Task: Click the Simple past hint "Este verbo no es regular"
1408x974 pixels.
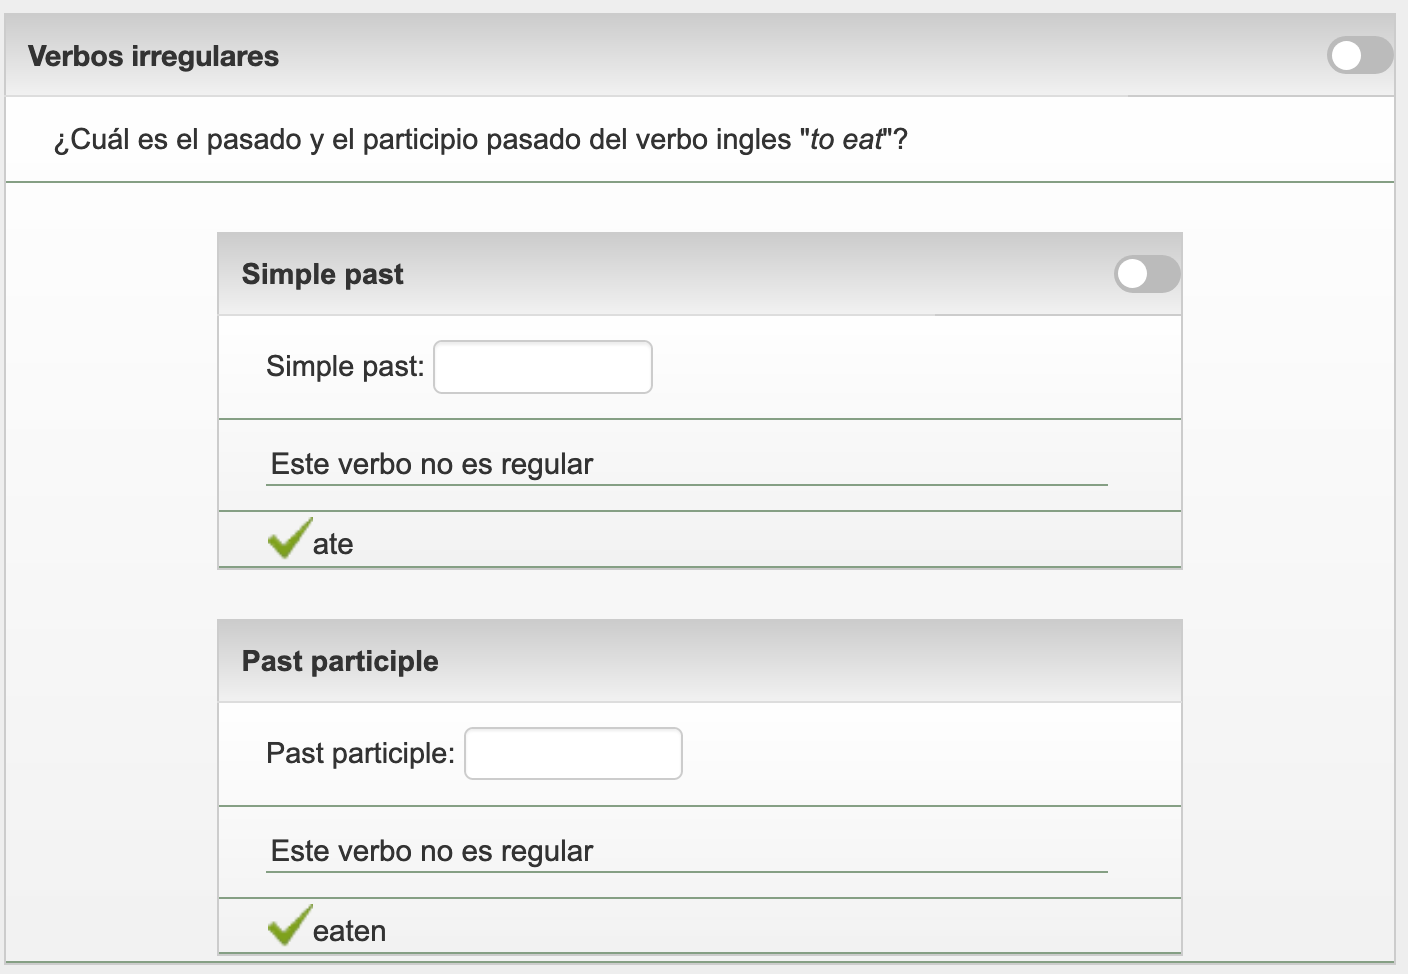Action: pos(432,464)
